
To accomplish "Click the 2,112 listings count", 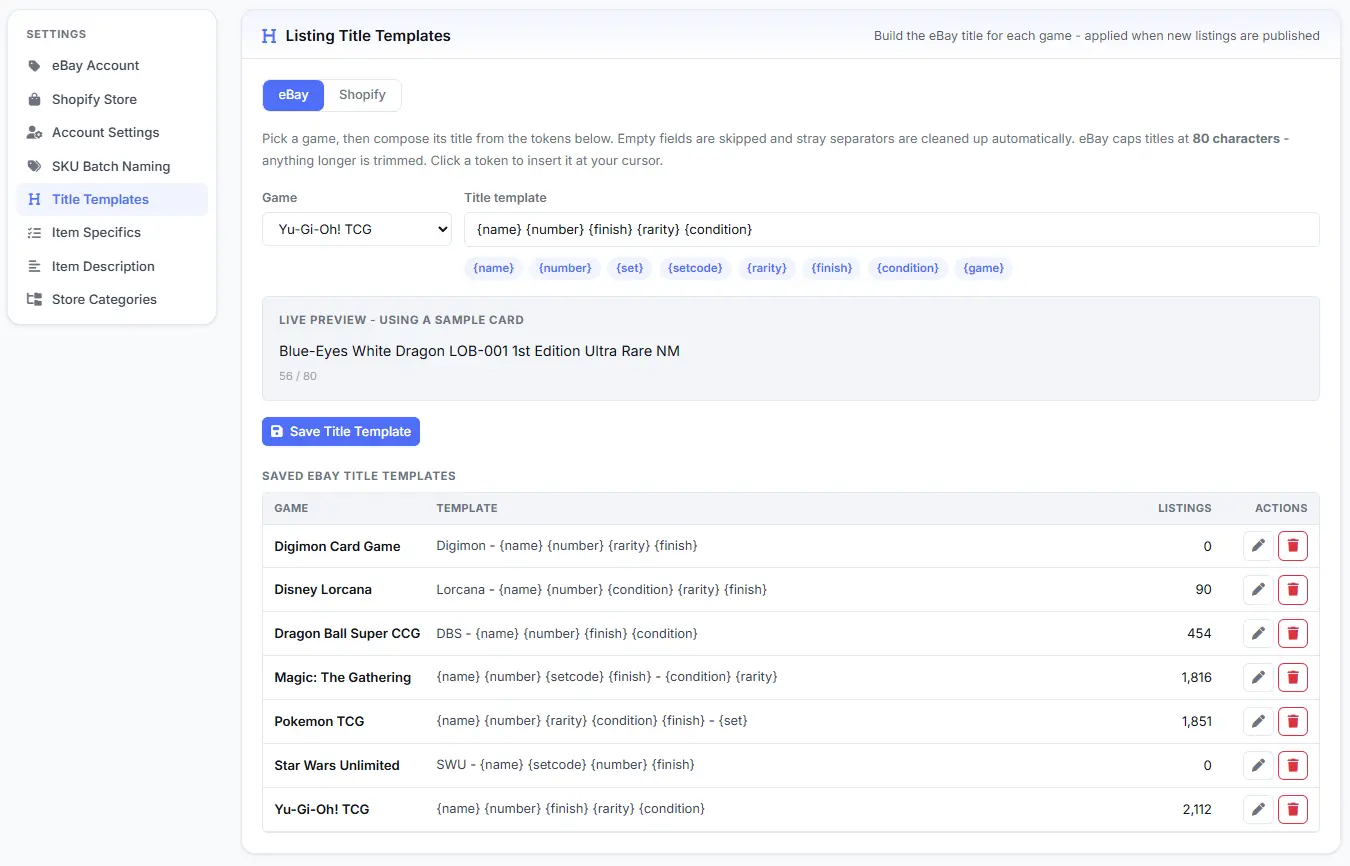I will click(1196, 809).
